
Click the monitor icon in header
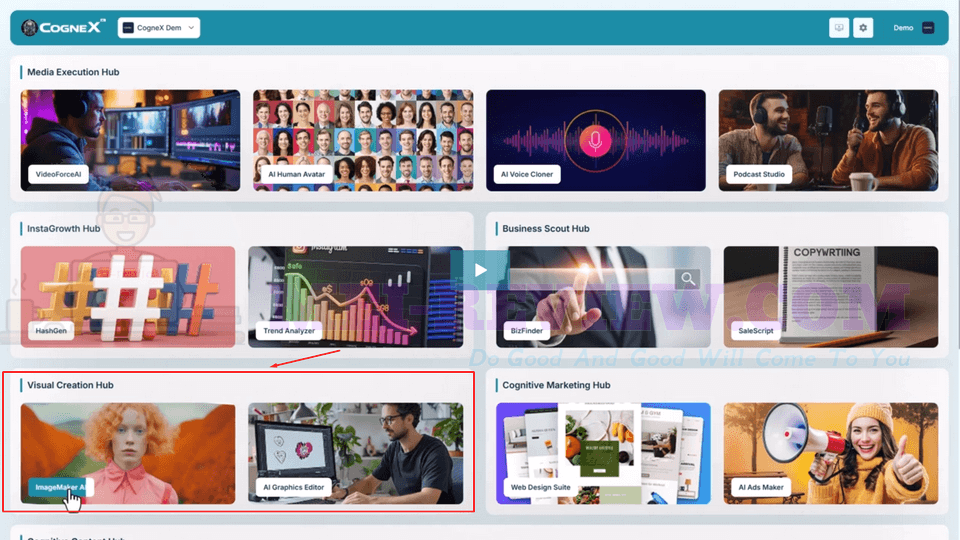[839, 28]
